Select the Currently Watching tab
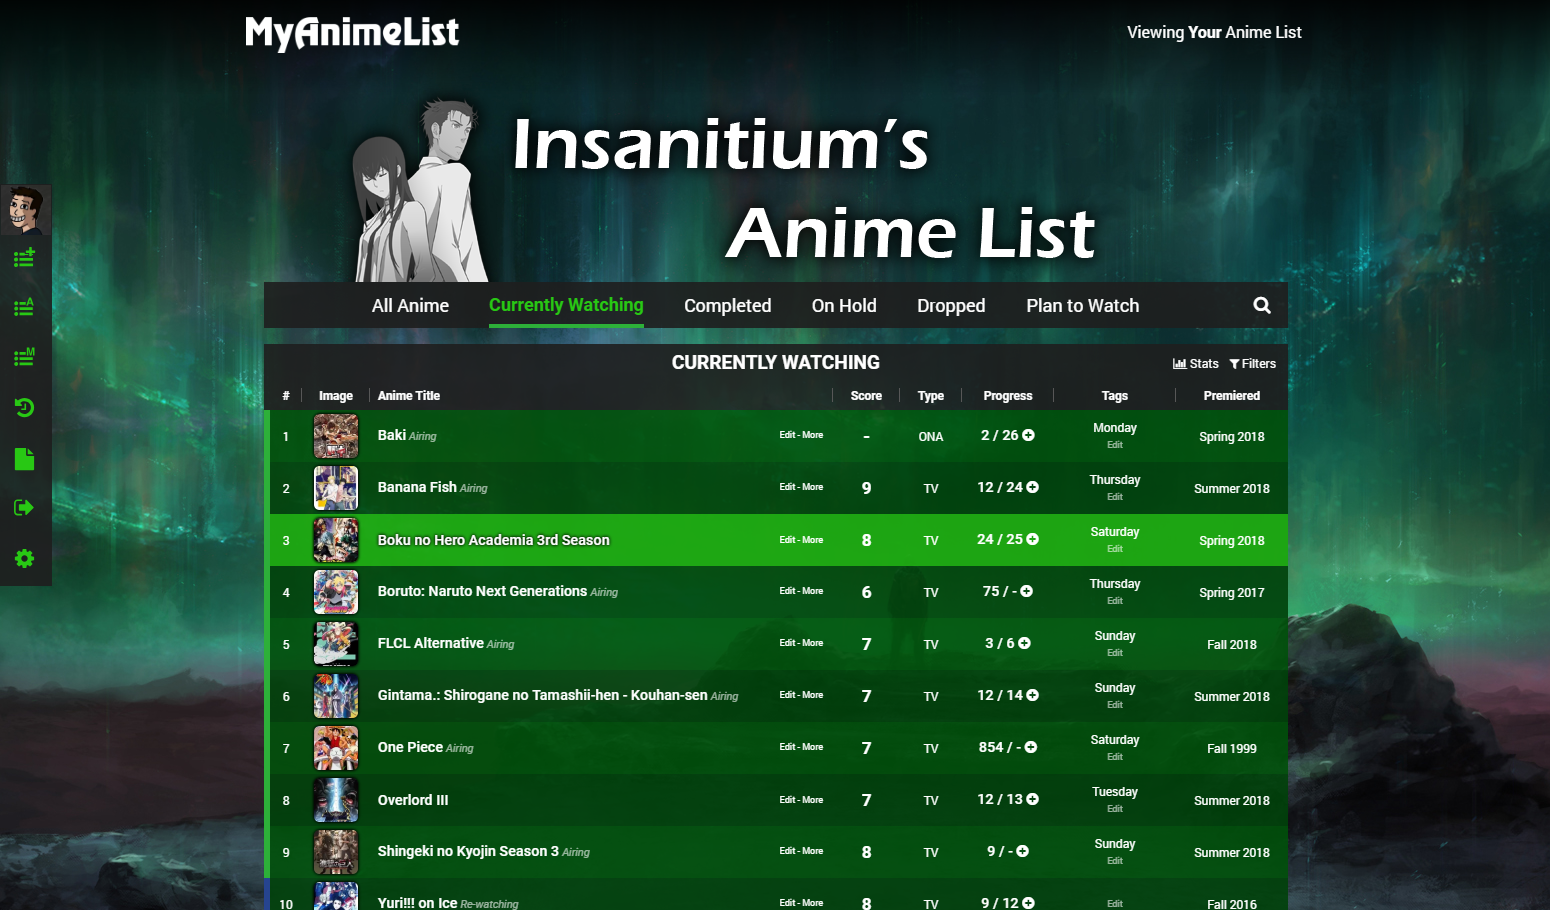Image resolution: width=1550 pixels, height=910 pixels. point(566,305)
